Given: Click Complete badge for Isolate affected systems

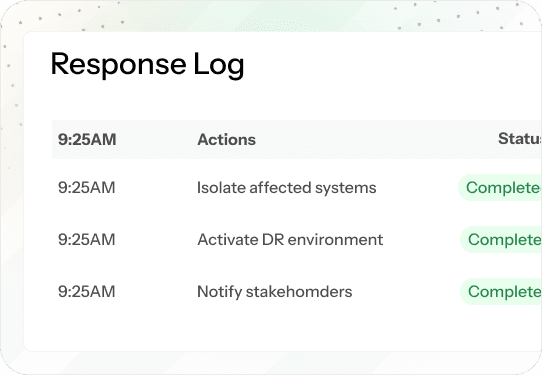Looking at the screenshot, I should pos(500,188).
